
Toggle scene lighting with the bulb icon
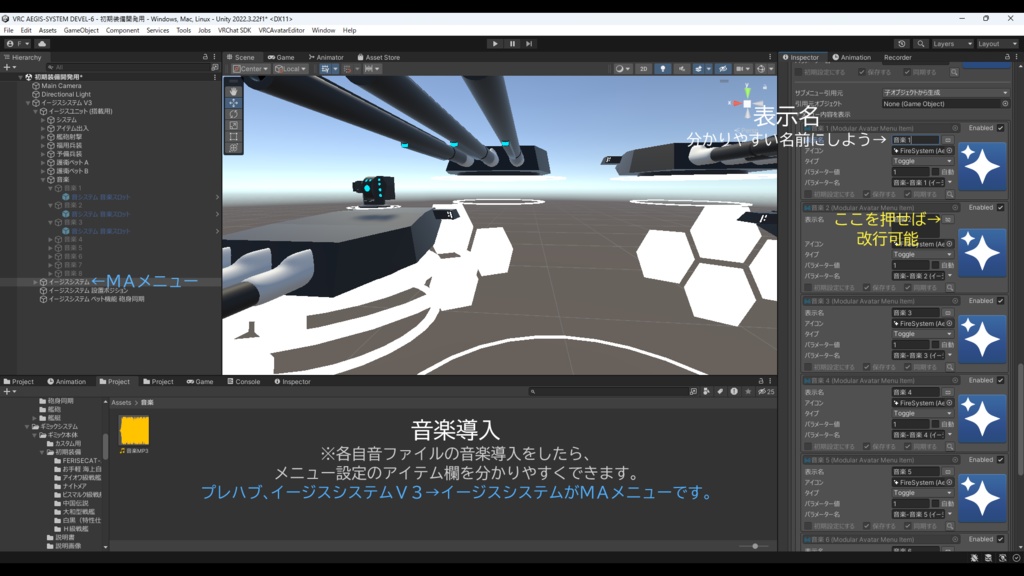(x=663, y=69)
